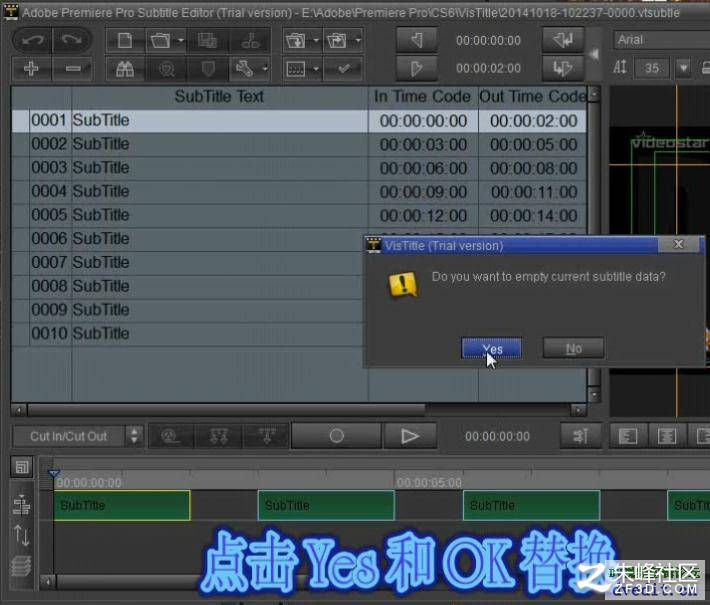Image resolution: width=710 pixels, height=605 pixels.
Task: Open the Arial font selector
Action: coord(661,40)
